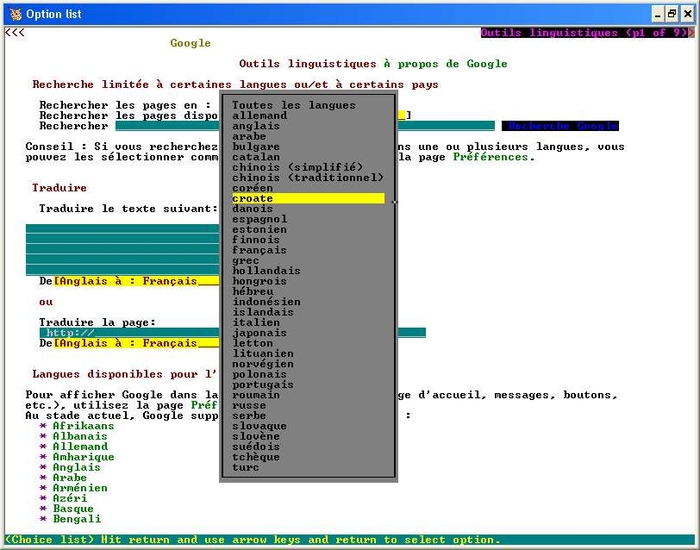Open the 'Arabe' interface language link

70,478
